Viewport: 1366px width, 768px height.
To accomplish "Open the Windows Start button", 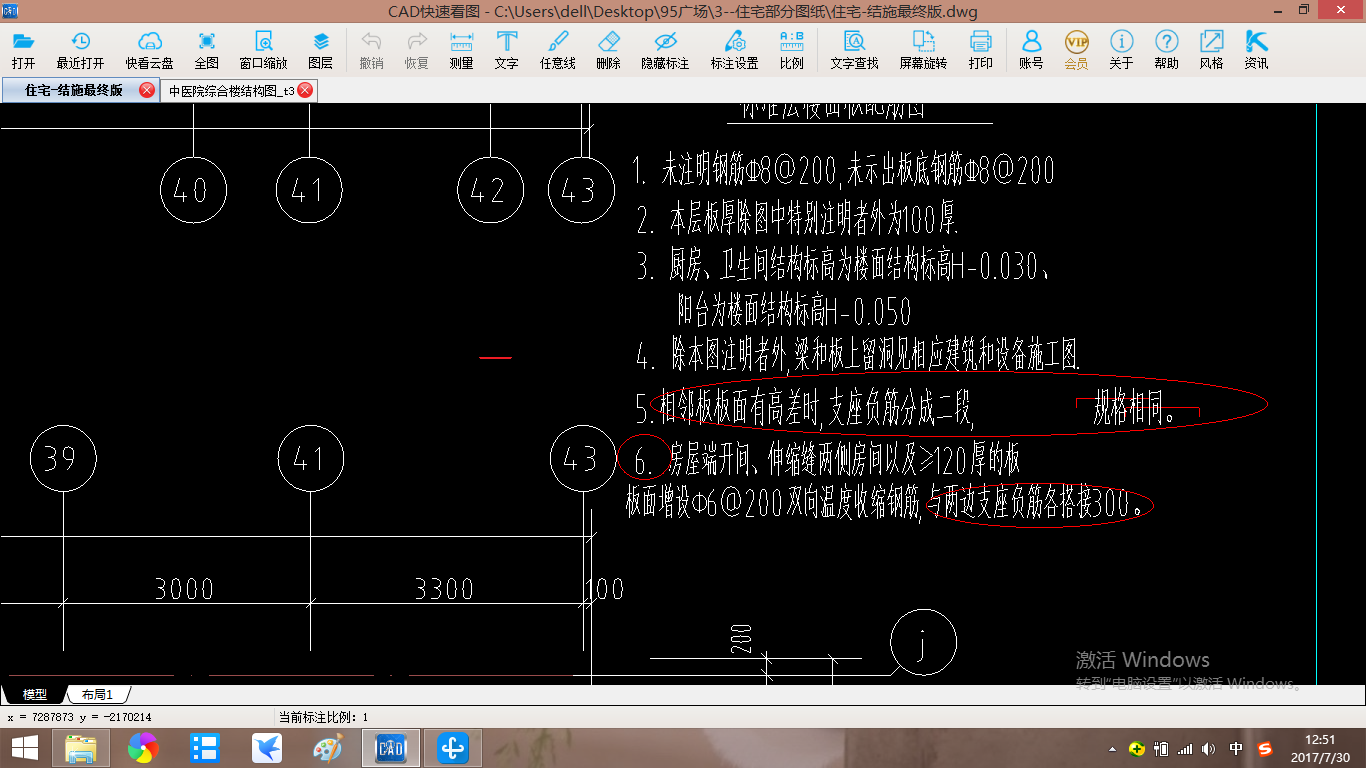I will 24,747.
